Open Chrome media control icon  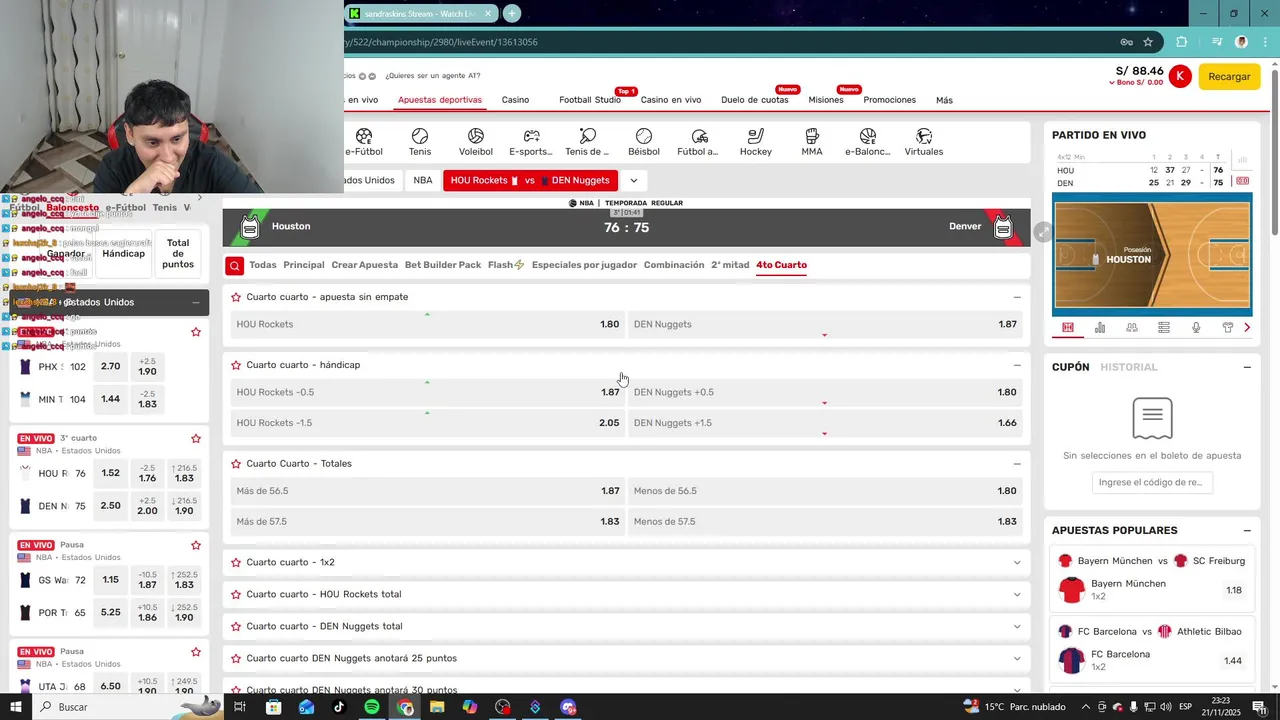click(x=1216, y=42)
